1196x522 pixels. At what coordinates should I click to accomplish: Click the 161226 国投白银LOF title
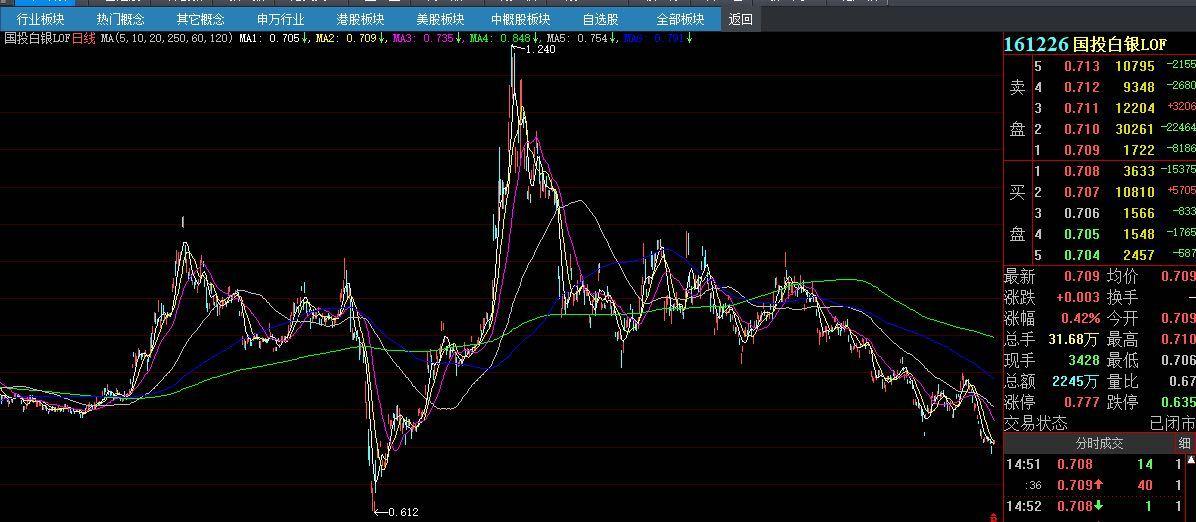pyautogui.click(x=1085, y=44)
